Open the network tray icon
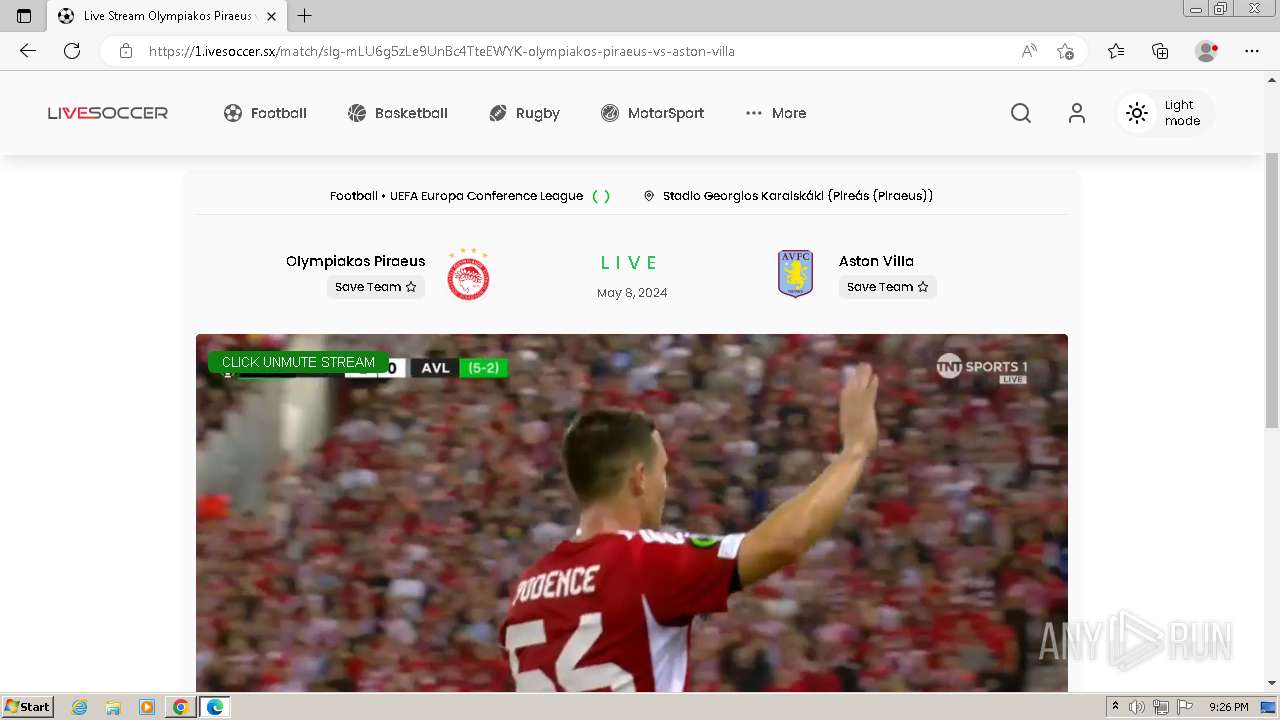Image resolution: width=1280 pixels, height=720 pixels. click(1161, 707)
